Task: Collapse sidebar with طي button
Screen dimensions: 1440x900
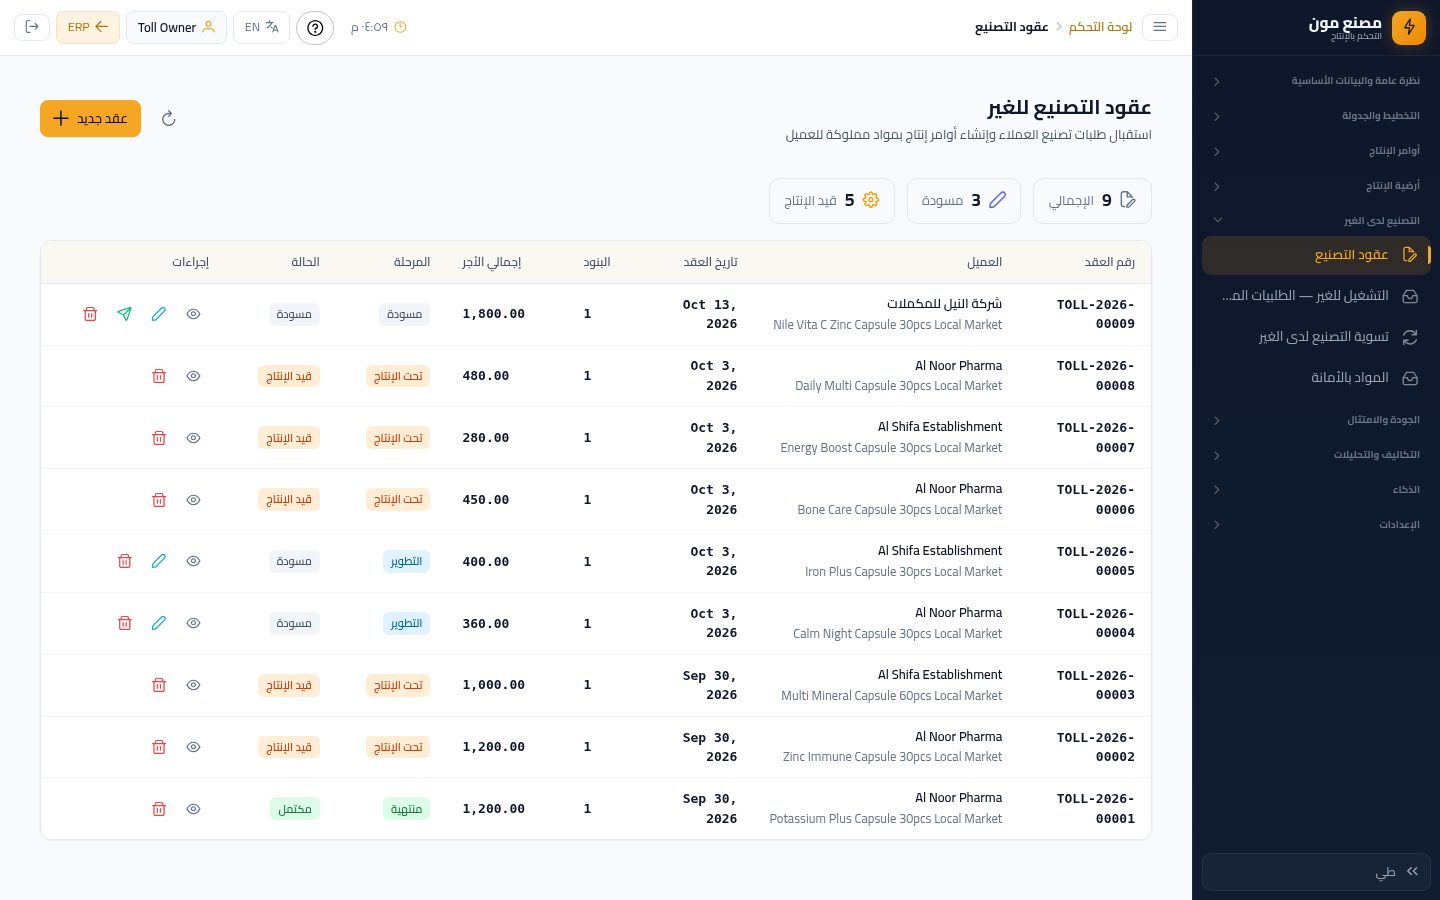Action: [1316, 872]
